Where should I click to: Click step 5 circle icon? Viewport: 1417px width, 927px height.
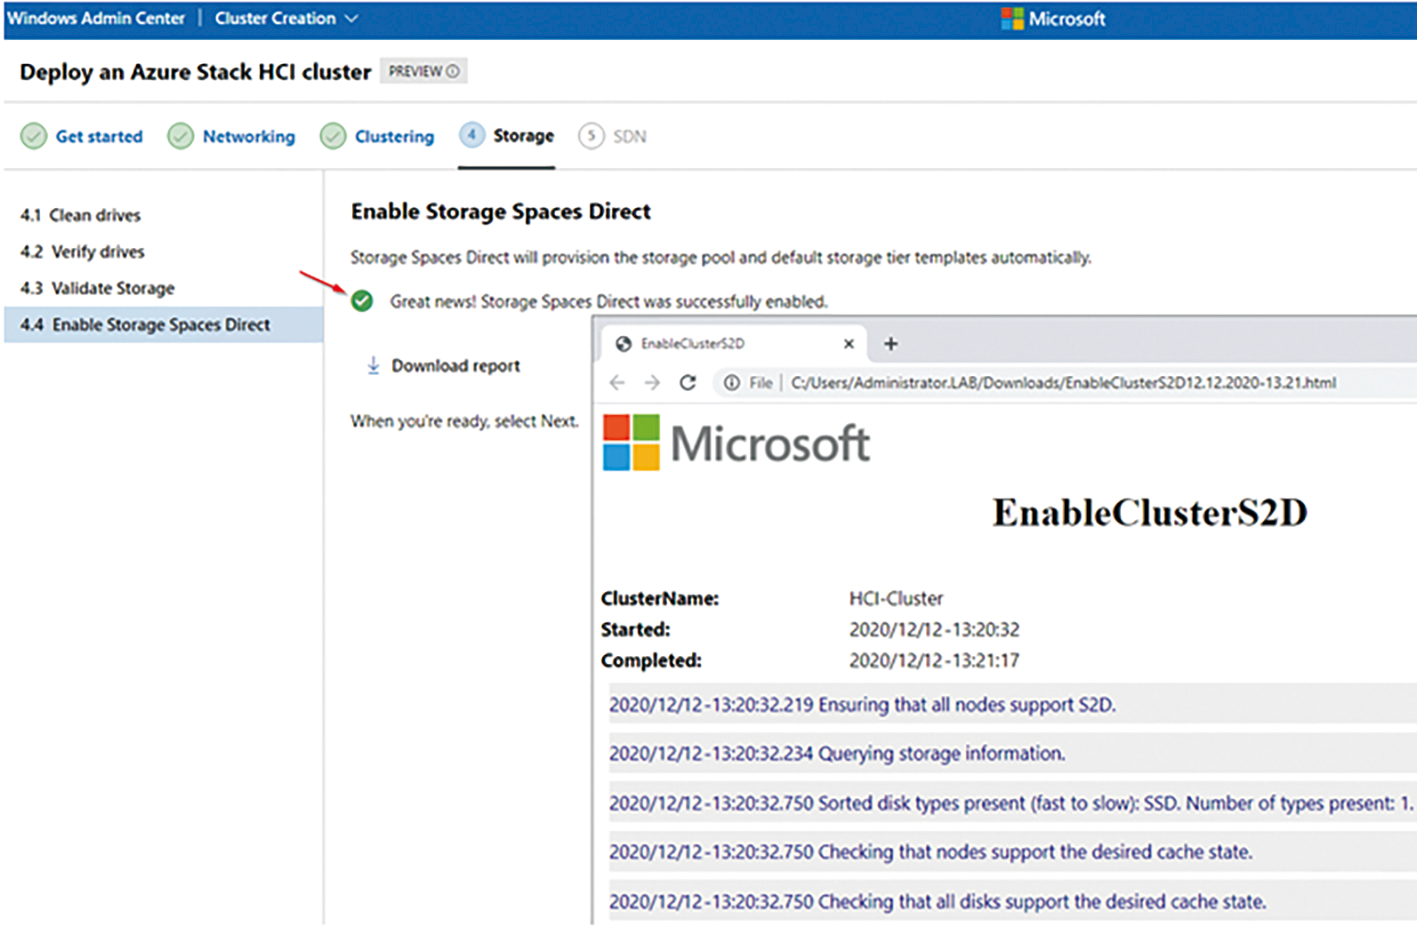(591, 136)
